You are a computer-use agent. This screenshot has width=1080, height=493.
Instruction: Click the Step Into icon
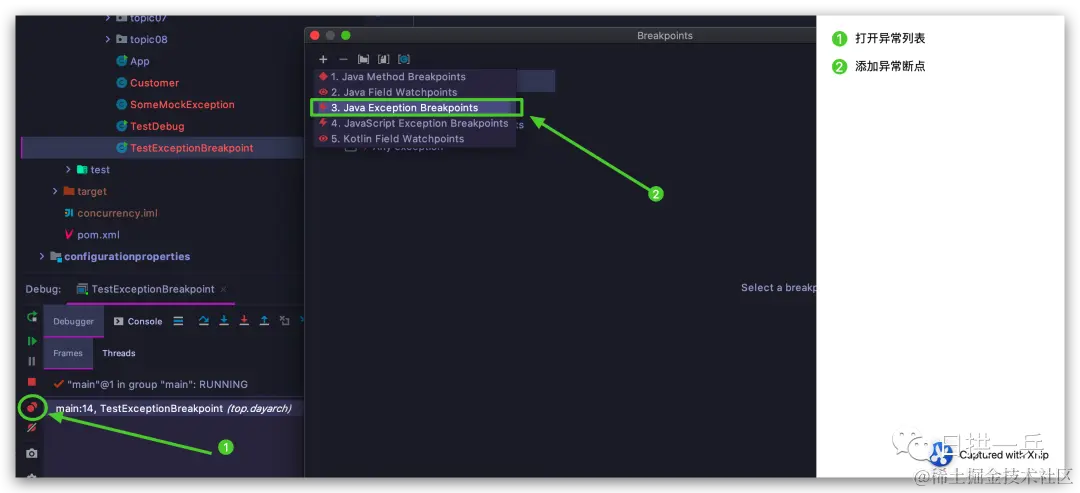(x=224, y=321)
